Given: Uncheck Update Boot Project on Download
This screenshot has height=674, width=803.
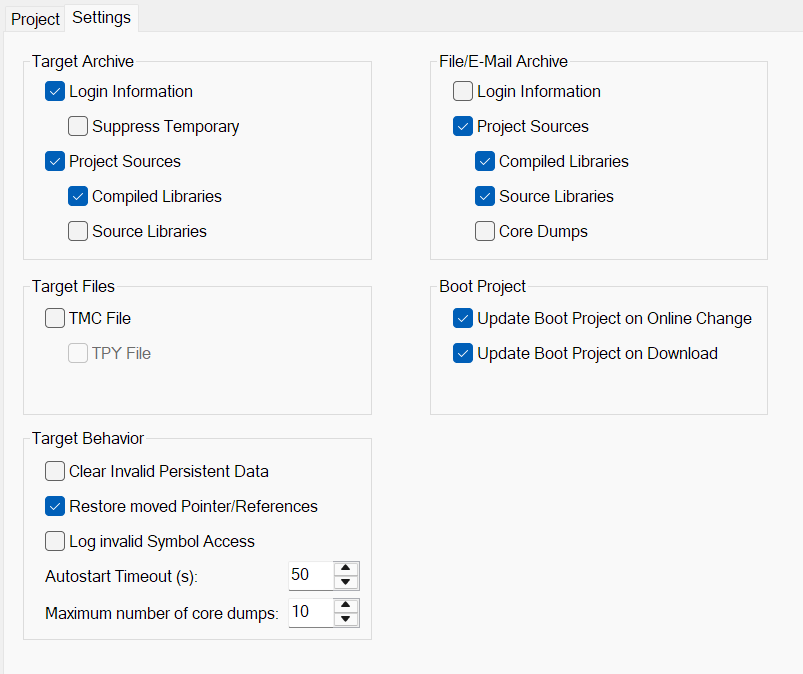Looking at the screenshot, I should click(463, 353).
